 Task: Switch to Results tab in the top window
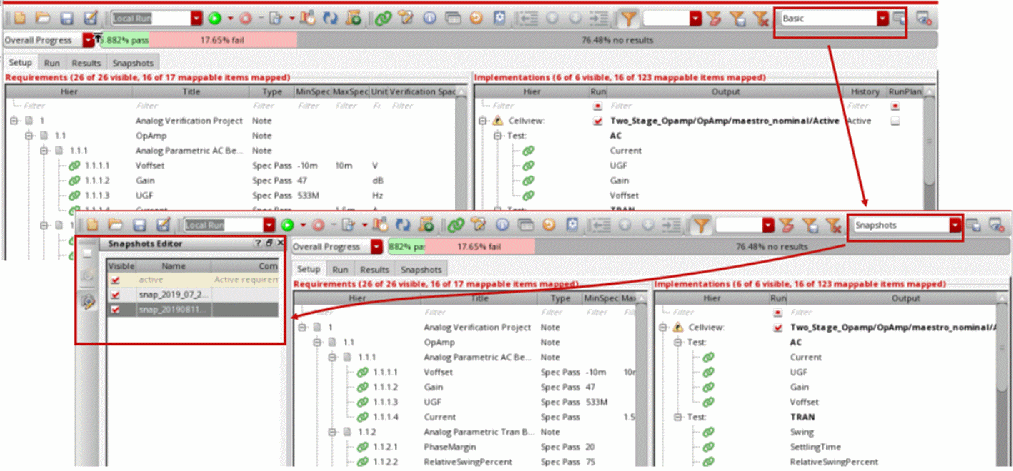click(86, 63)
